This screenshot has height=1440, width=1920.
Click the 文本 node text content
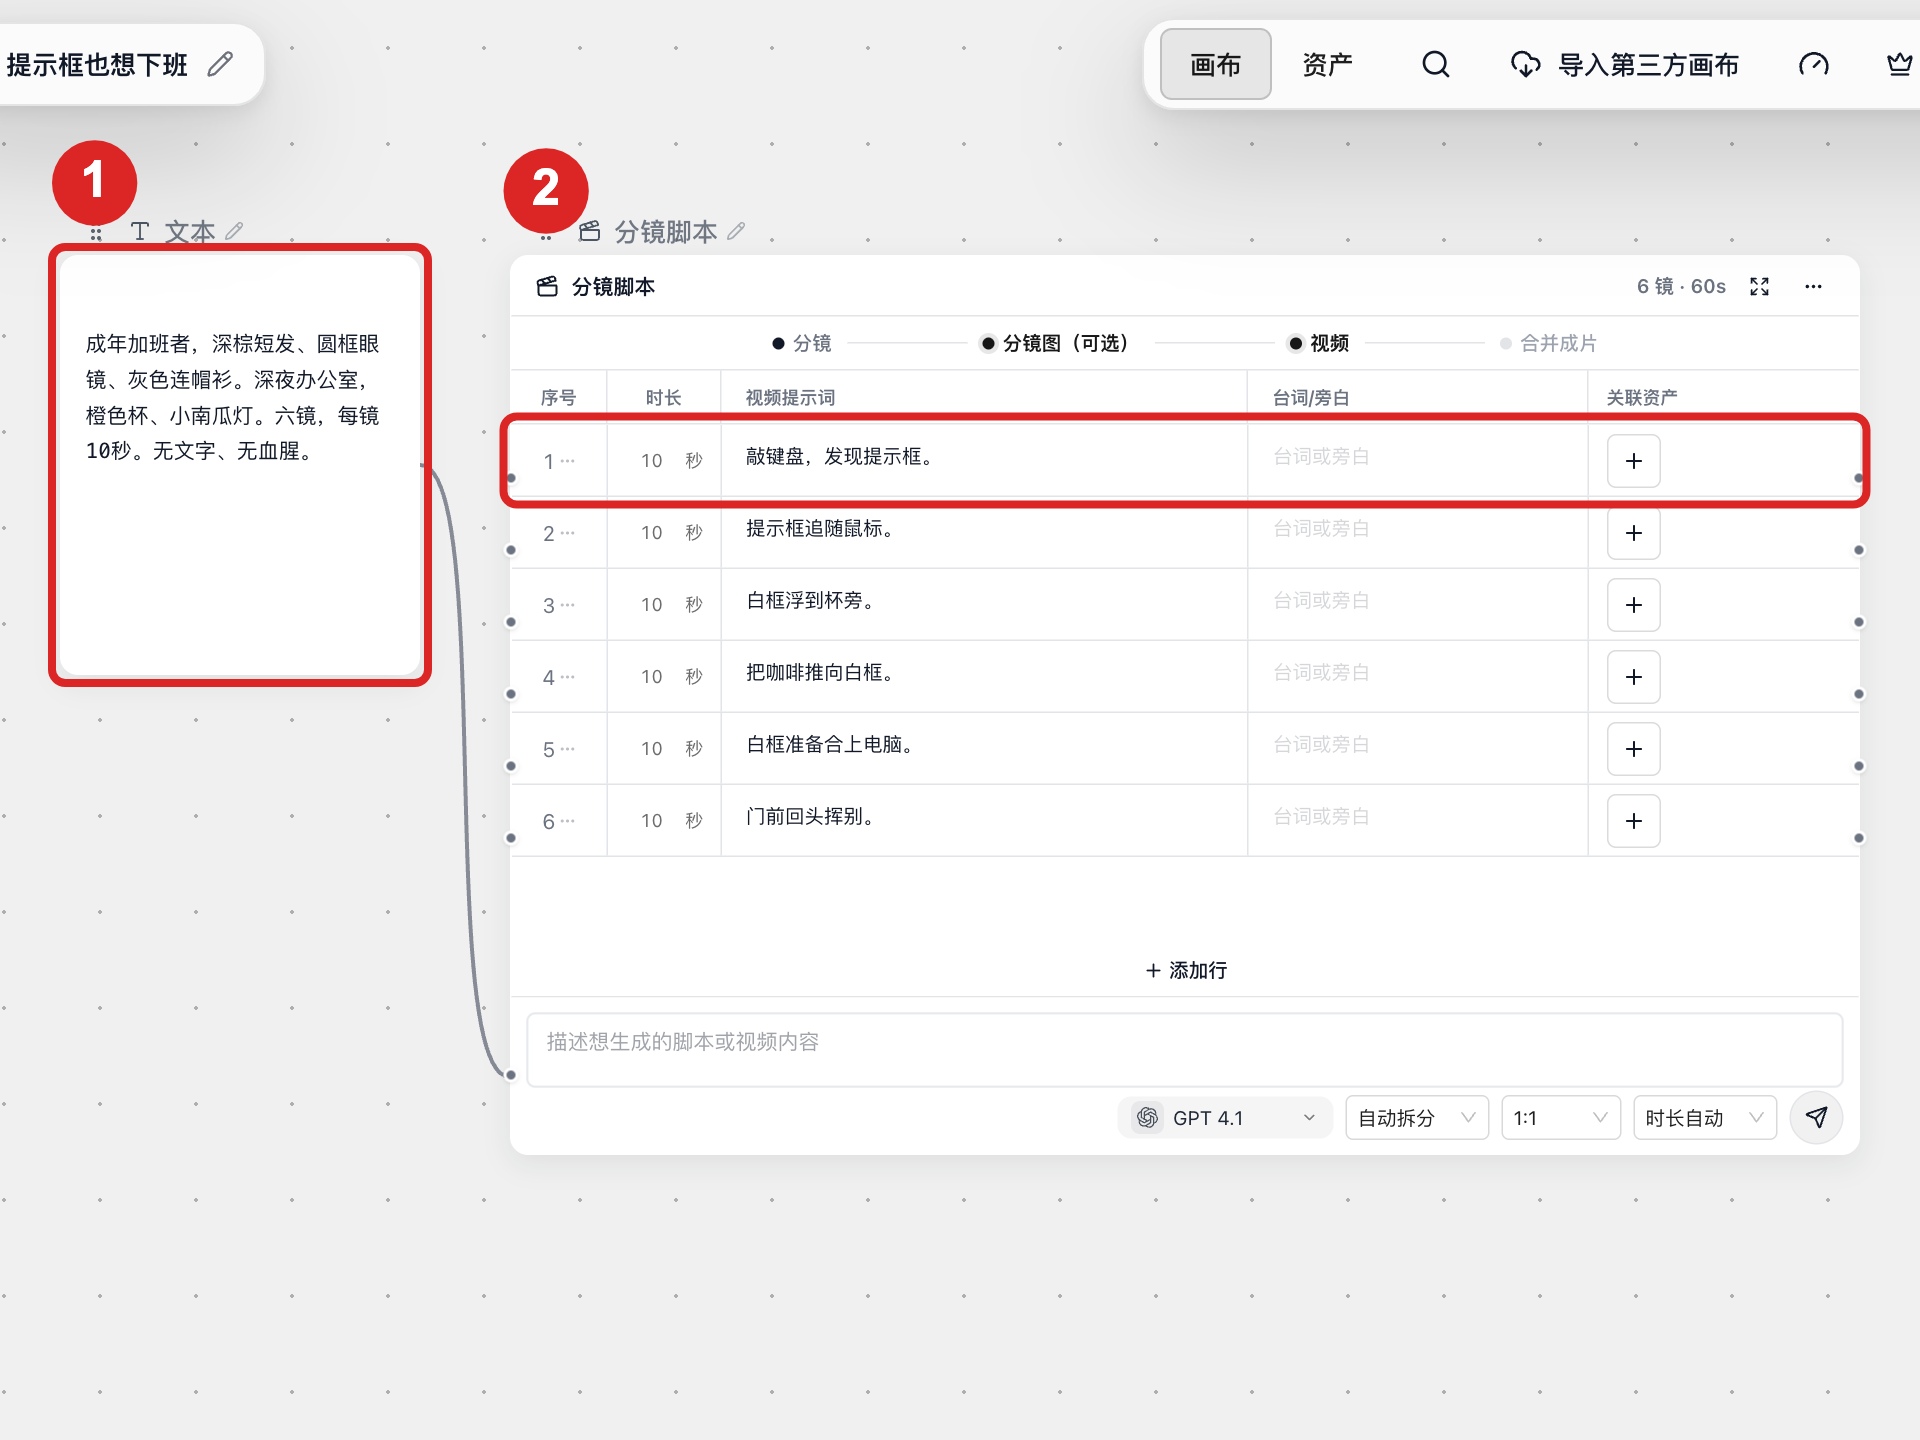[233, 398]
